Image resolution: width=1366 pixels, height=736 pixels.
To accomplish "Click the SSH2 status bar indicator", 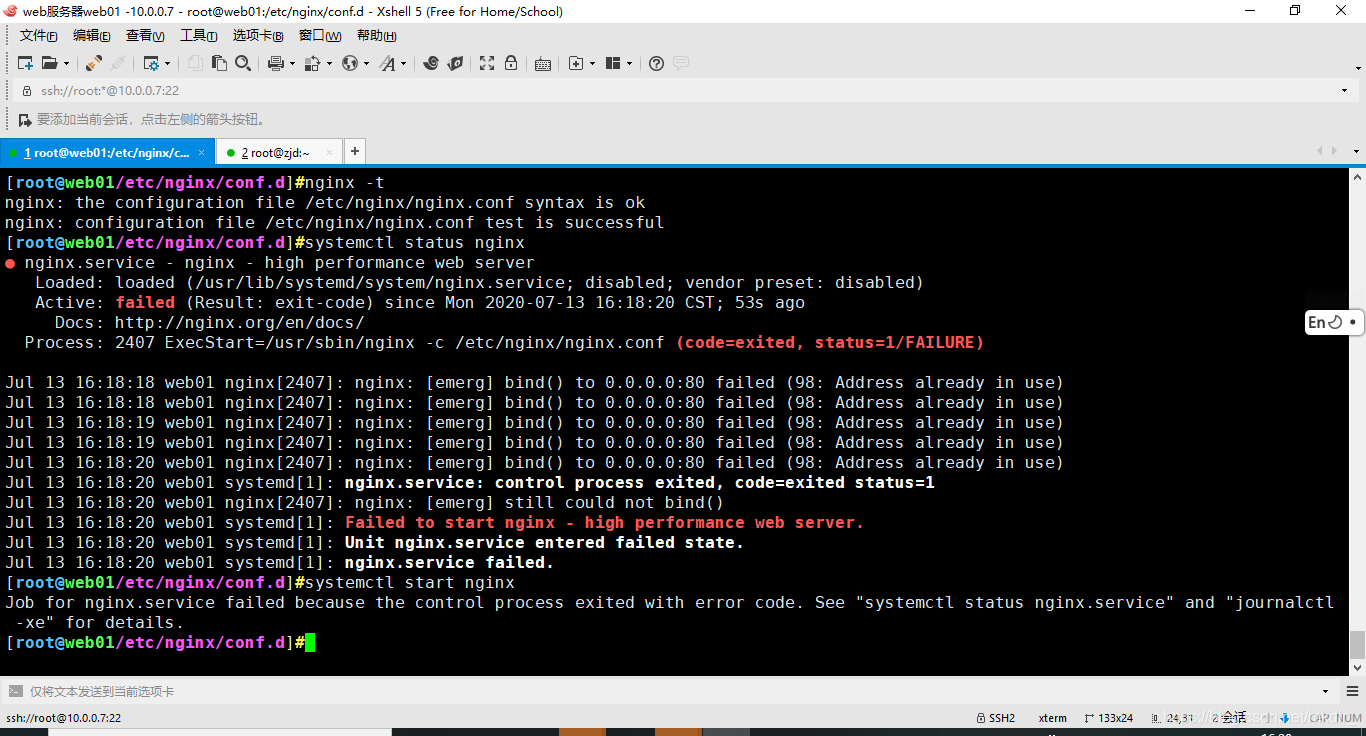I will click(995, 718).
